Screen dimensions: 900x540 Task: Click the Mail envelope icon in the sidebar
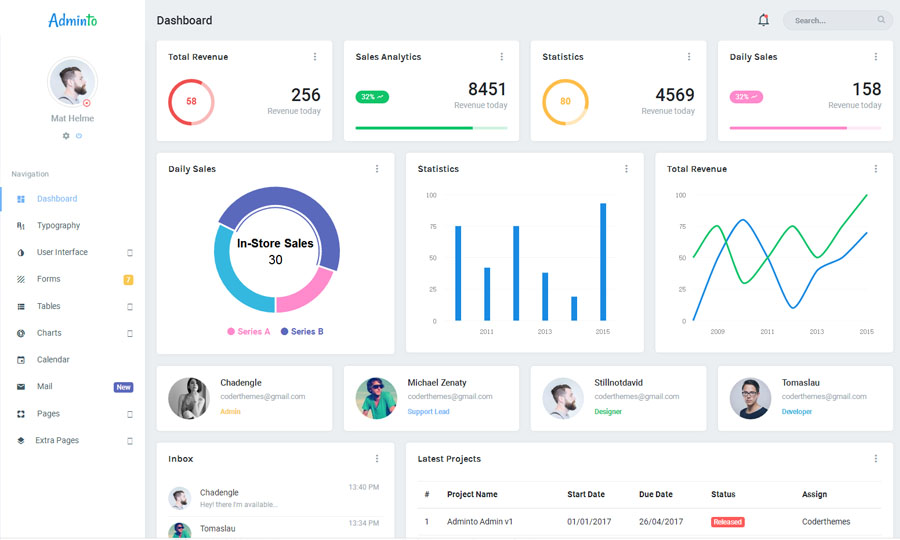click(21, 387)
